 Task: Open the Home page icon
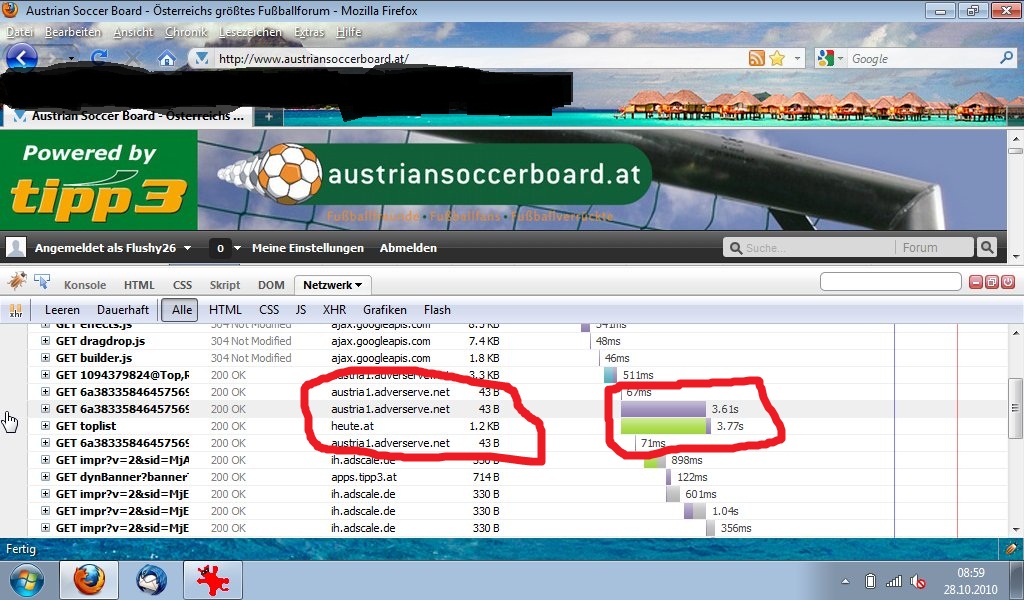(x=167, y=59)
